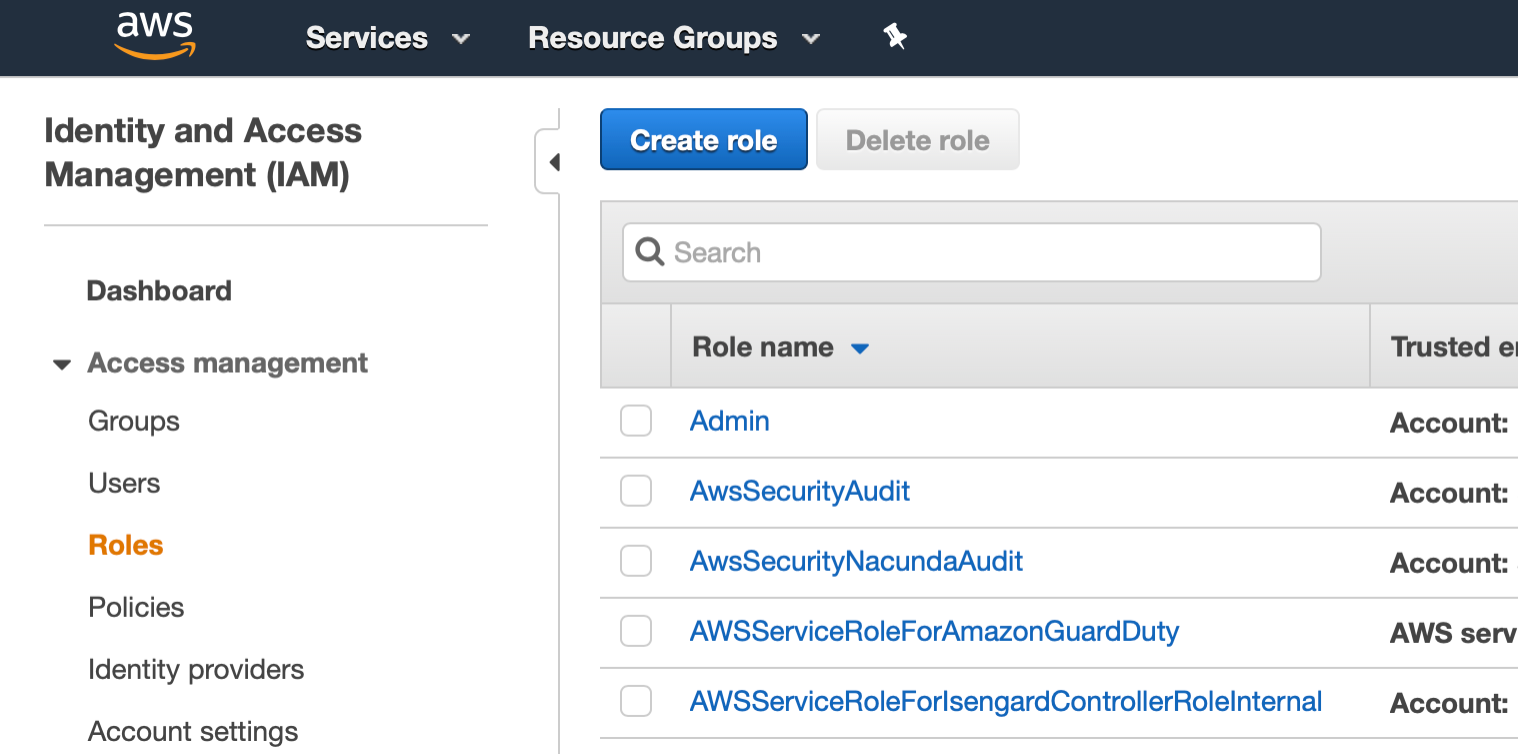Click inside the role search field
The width and height of the screenshot is (1518, 754).
pos(970,252)
